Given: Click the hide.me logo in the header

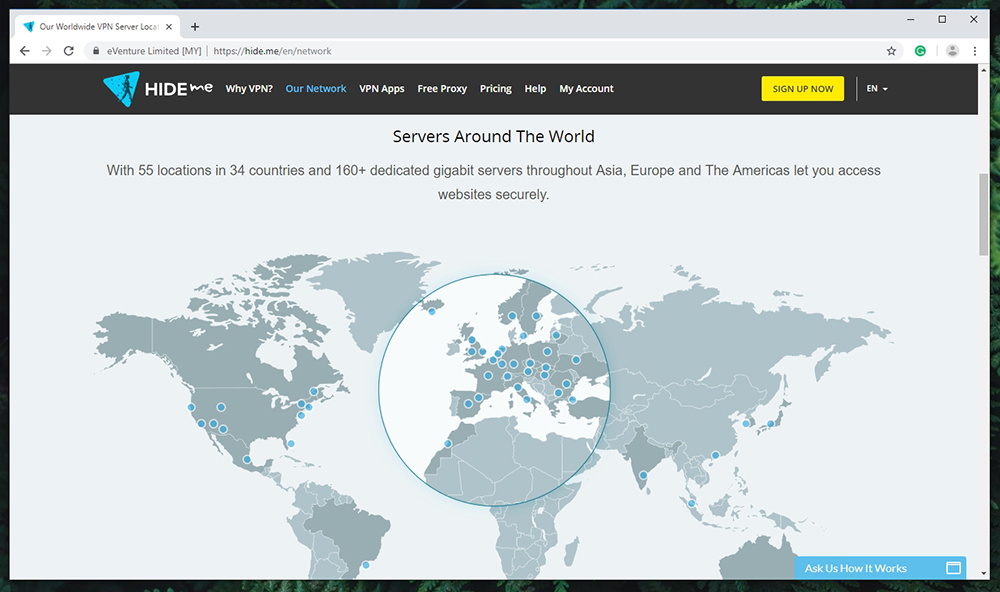Looking at the screenshot, I should point(158,89).
